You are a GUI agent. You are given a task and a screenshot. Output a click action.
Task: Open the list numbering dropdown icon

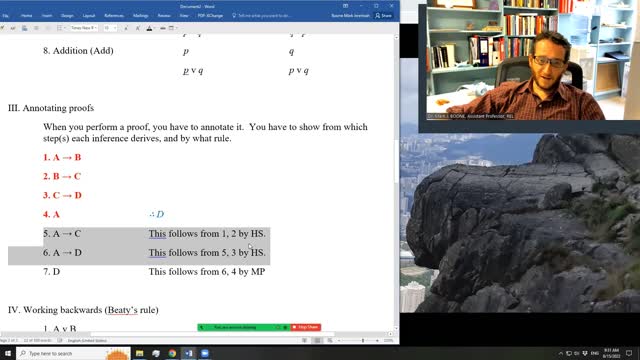coord(60,28)
